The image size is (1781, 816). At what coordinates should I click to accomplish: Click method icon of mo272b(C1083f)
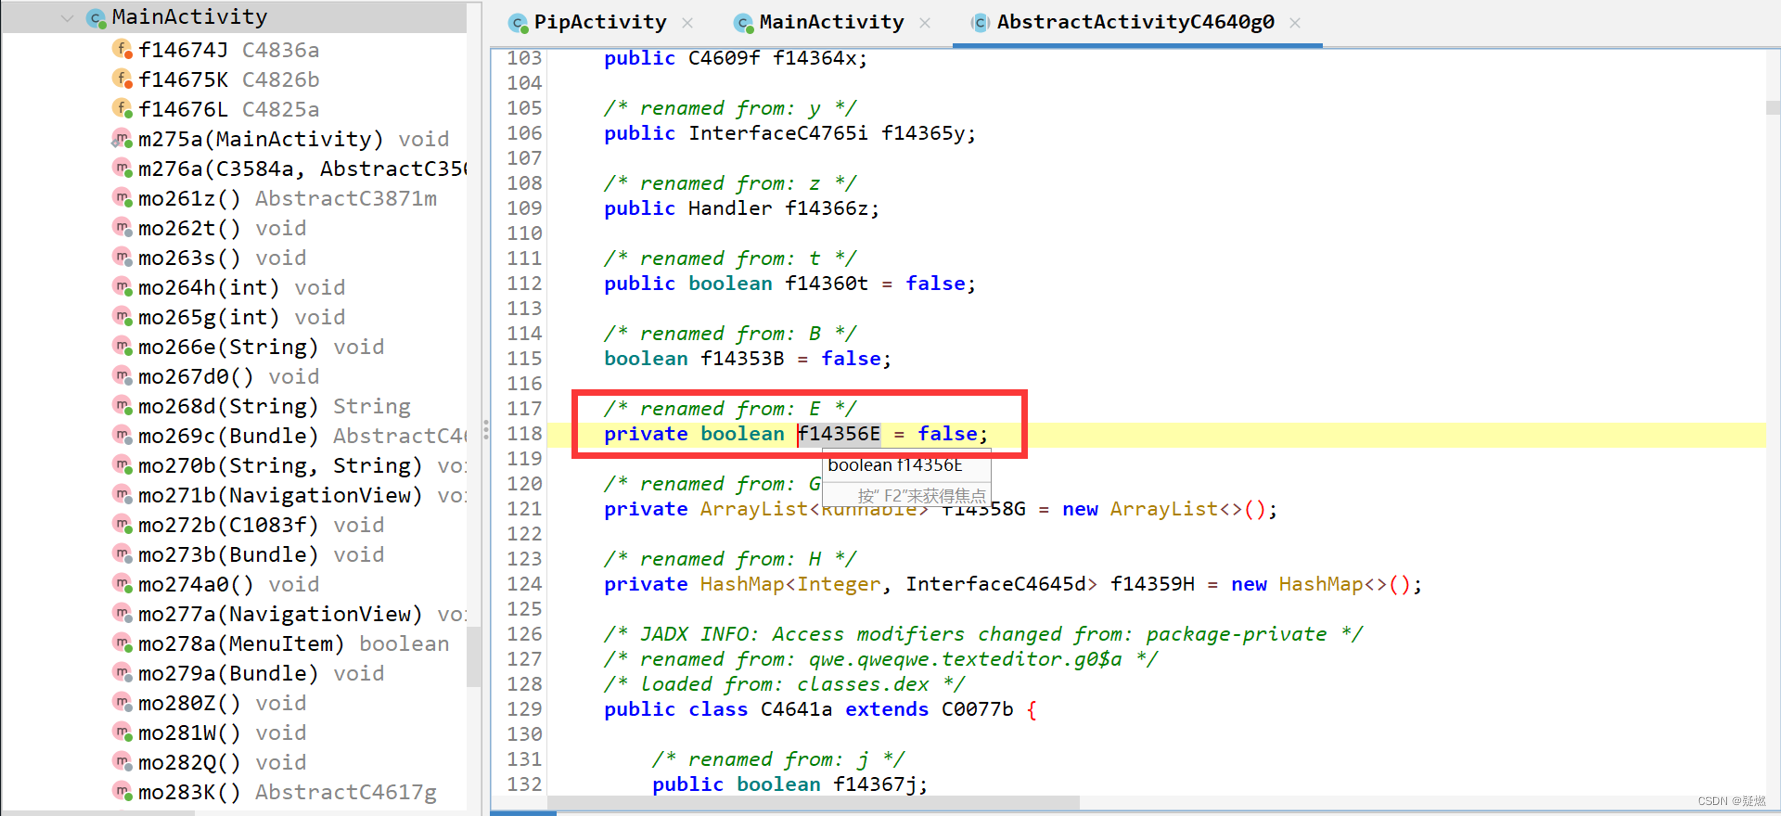pos(122,524)
